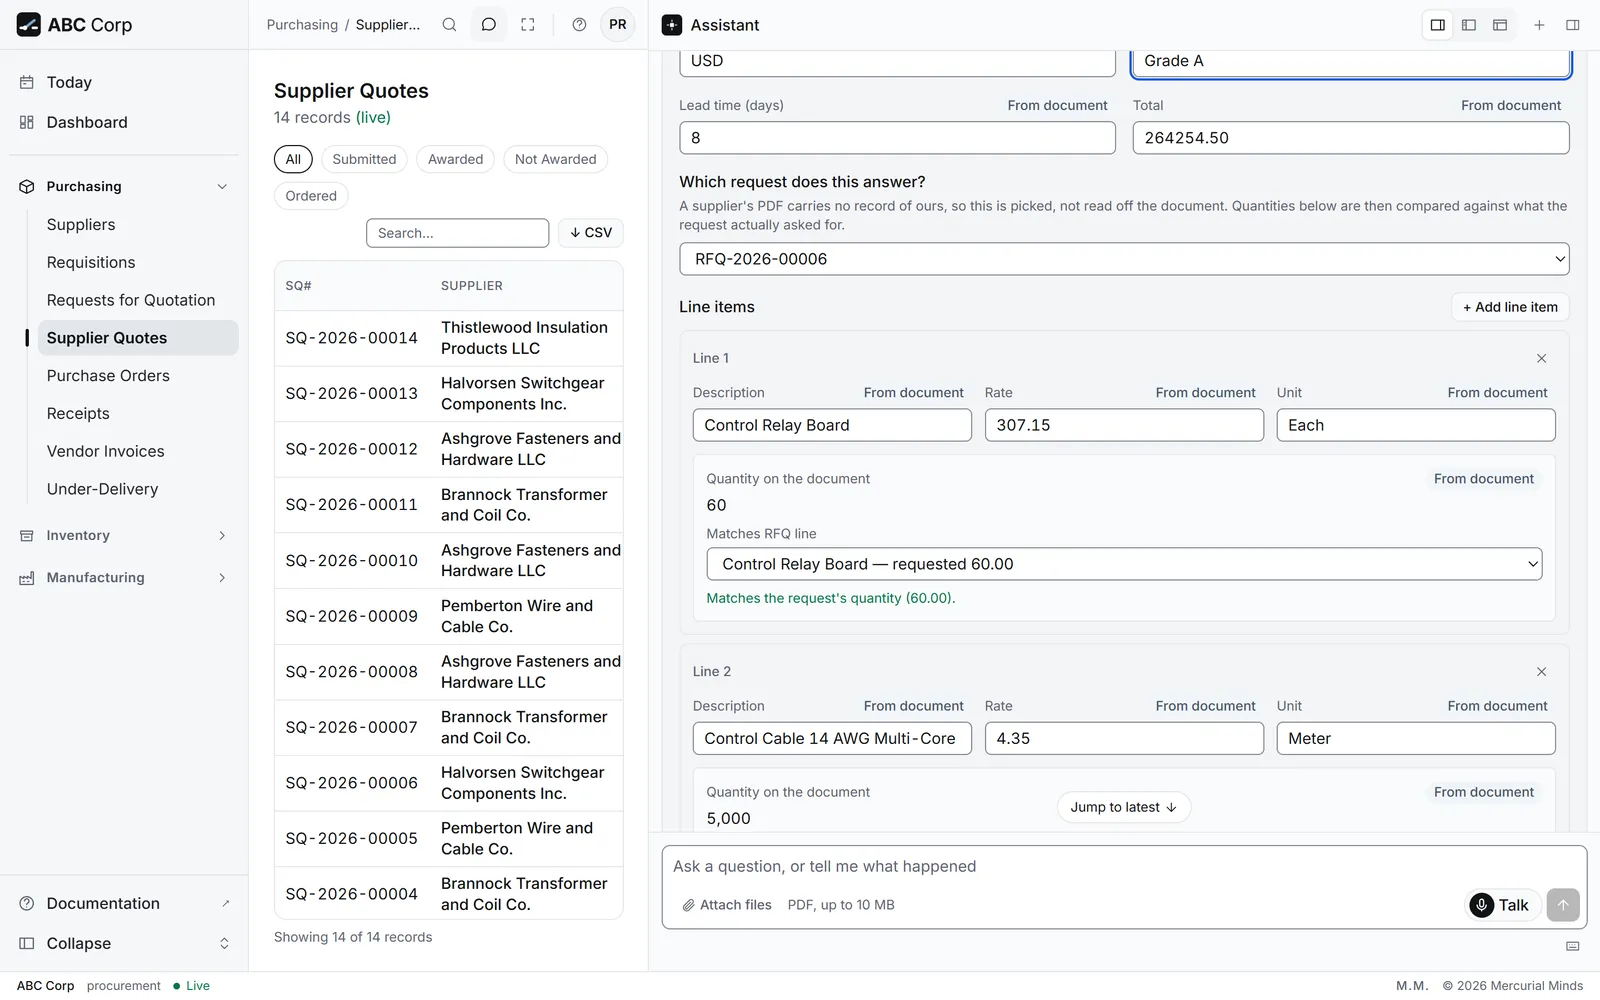The image size is (1600, 1000).
Task: Open Requests for Quotation in sidebar
Action: tap(131, 300)
